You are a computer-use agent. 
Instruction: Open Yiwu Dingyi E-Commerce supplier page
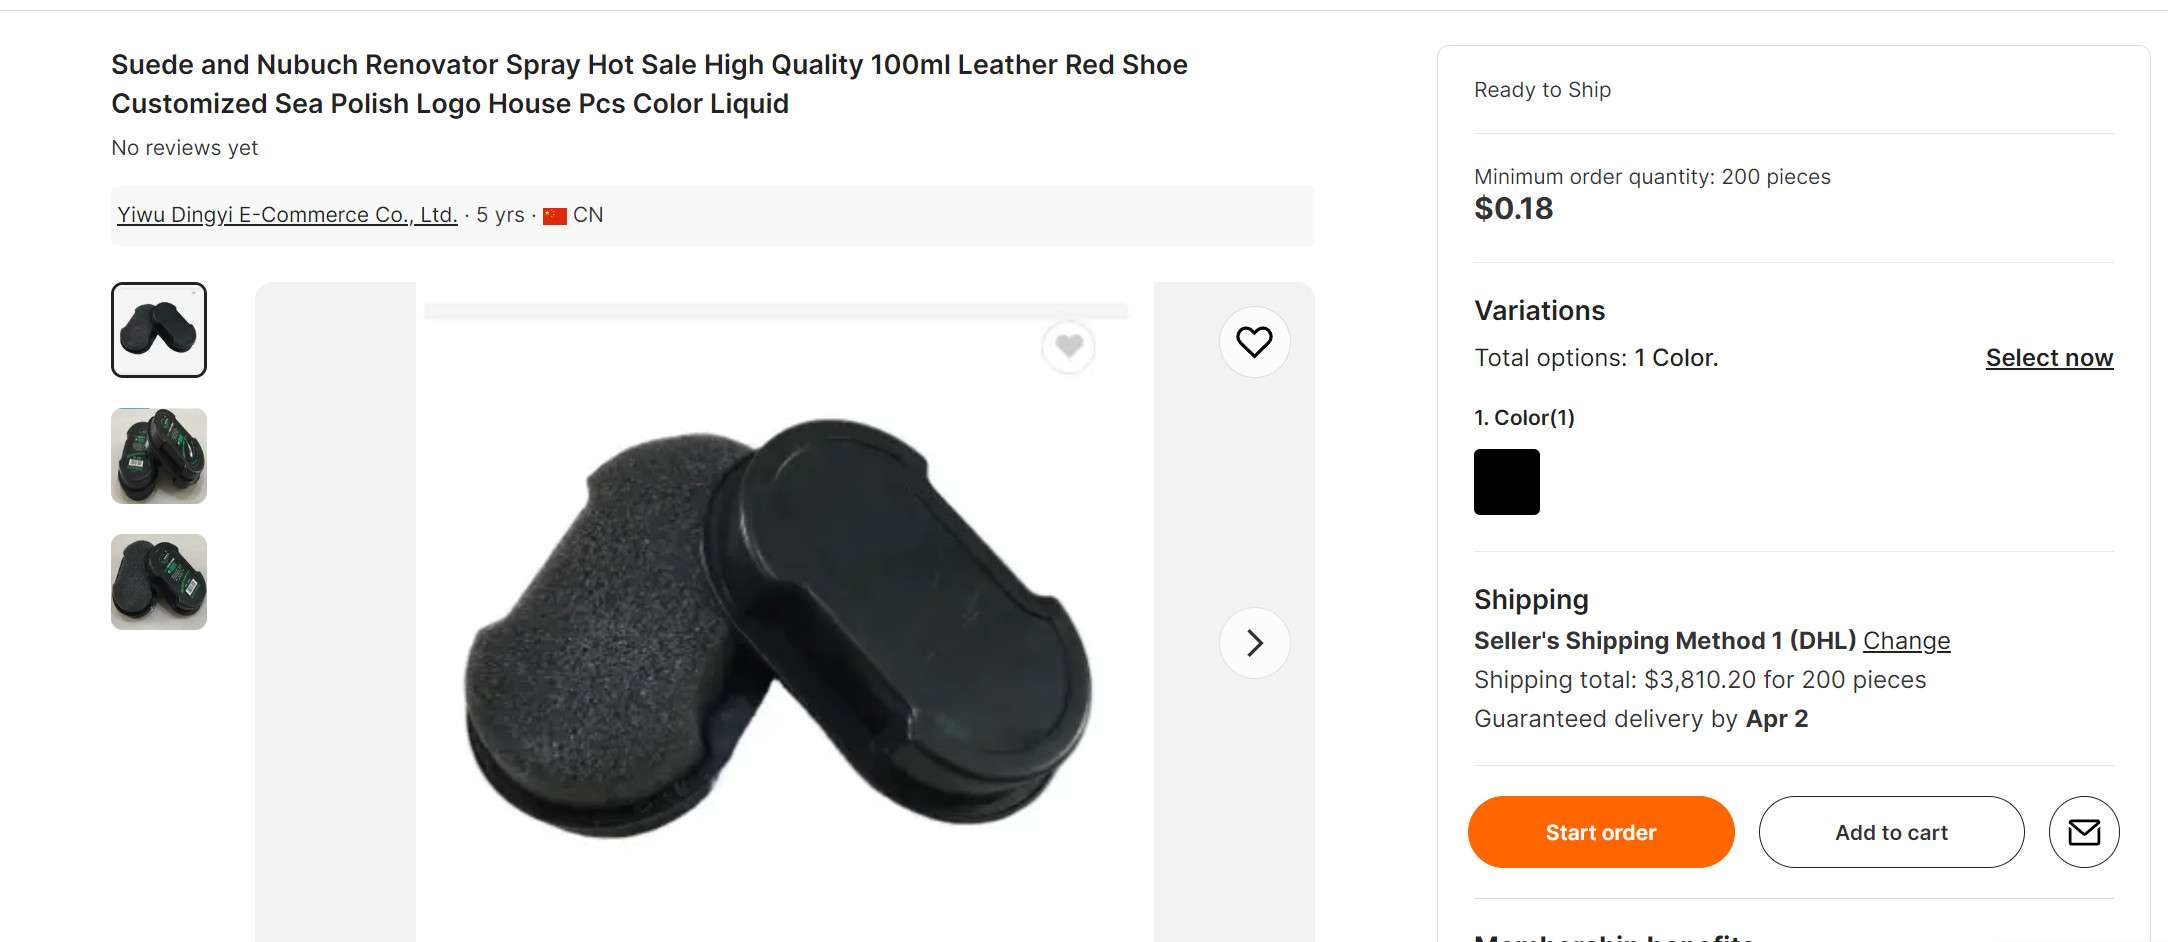pos(285,214)
